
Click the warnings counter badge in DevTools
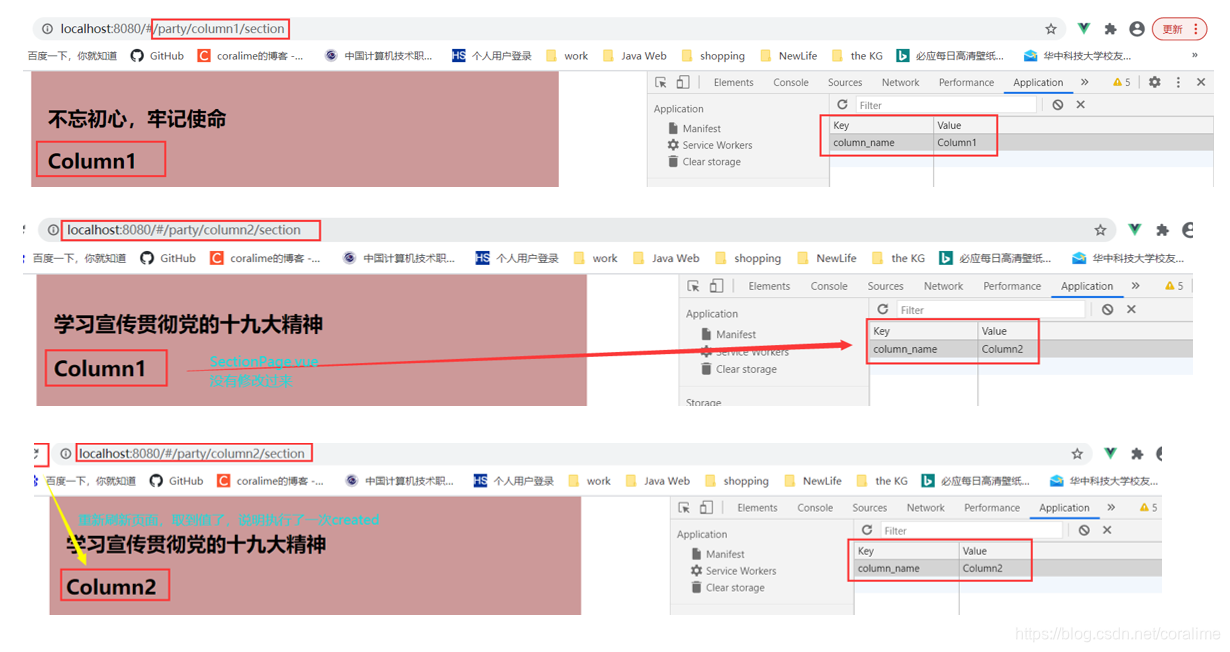point(1120,82)
